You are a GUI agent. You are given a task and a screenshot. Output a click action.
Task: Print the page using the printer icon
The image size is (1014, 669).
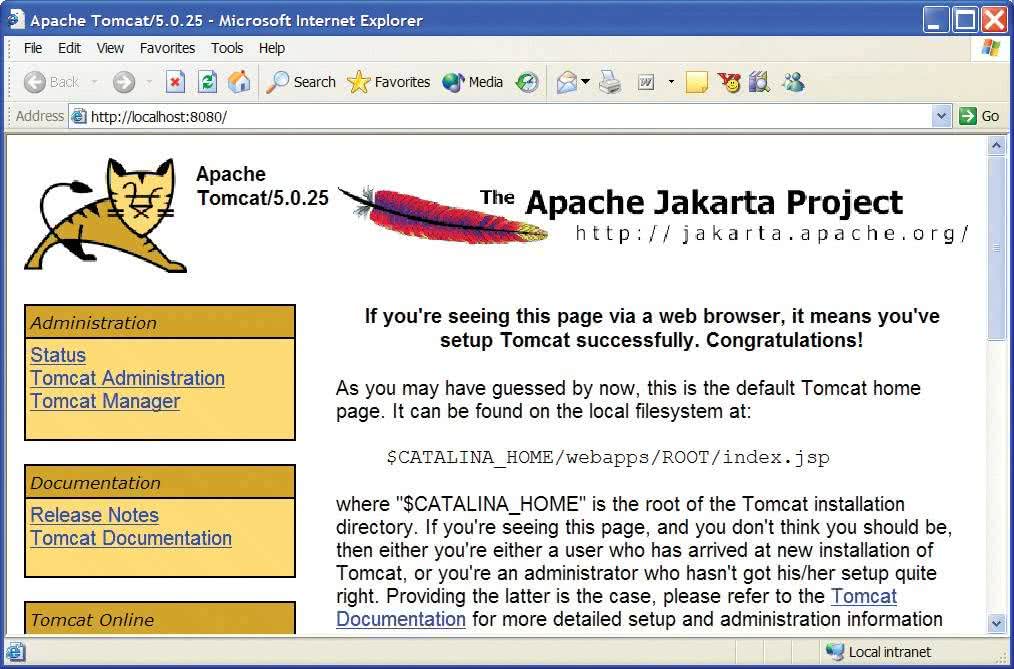point(609,82)
